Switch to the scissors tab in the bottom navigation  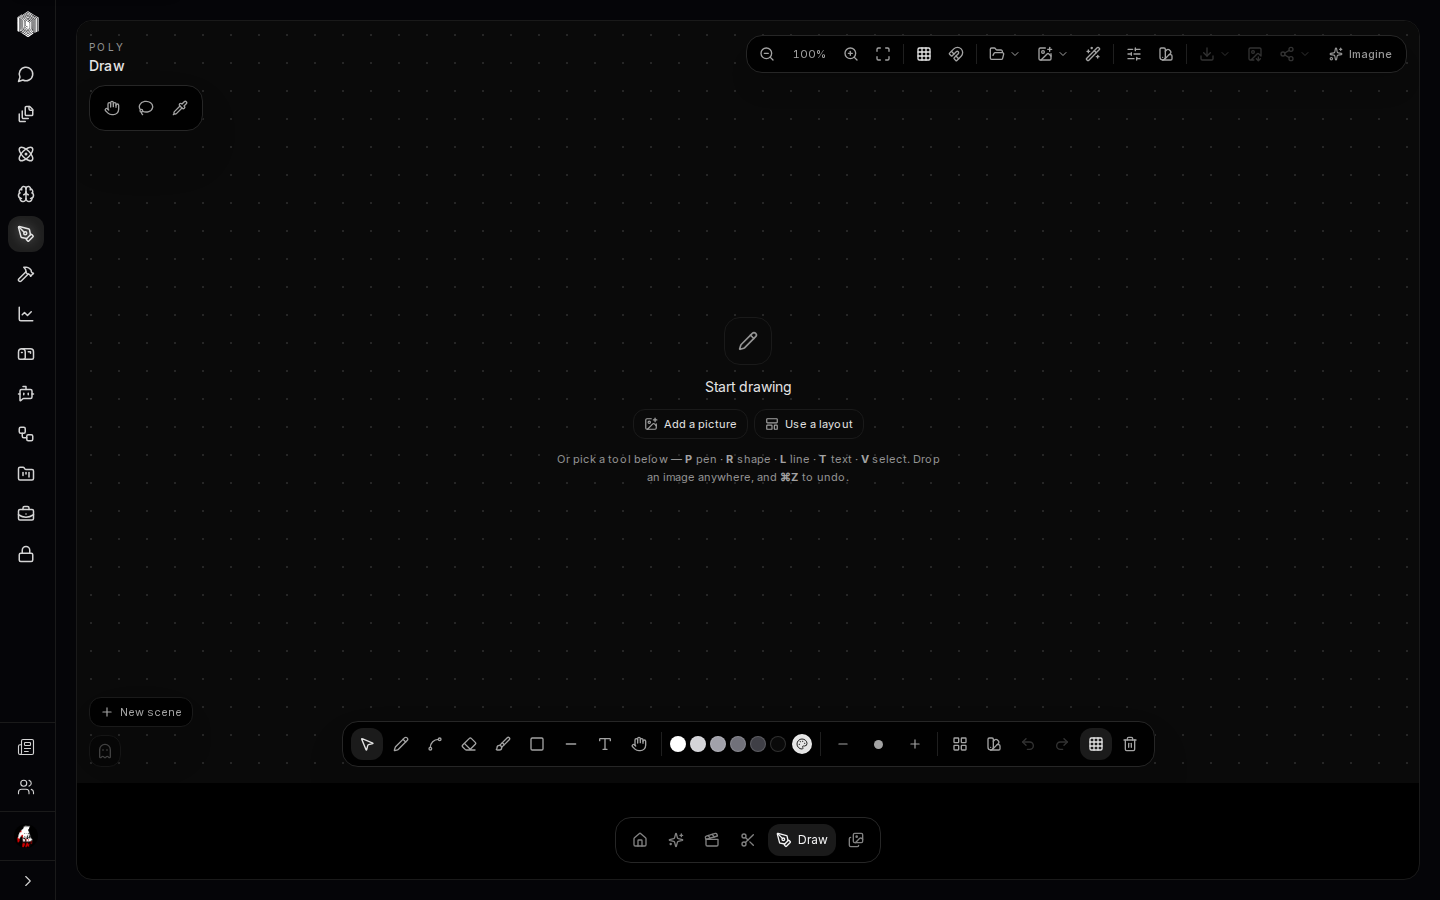coord(748,840)
